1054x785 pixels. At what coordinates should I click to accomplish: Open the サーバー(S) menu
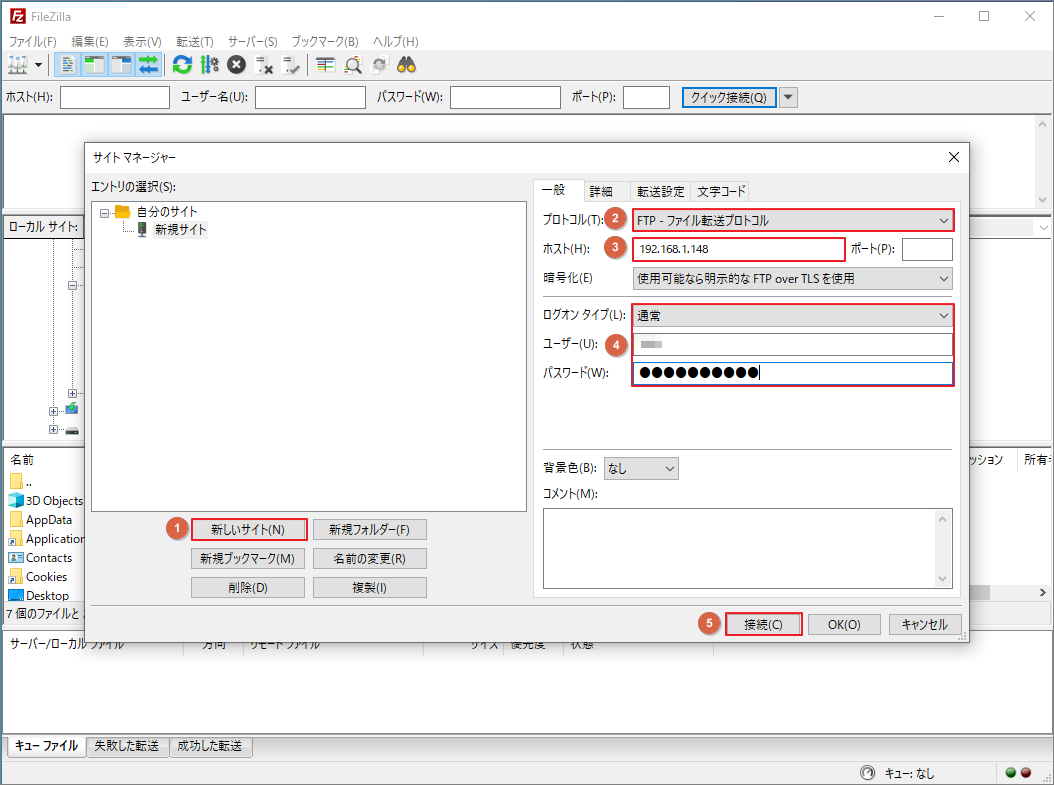tap(253, 42)
